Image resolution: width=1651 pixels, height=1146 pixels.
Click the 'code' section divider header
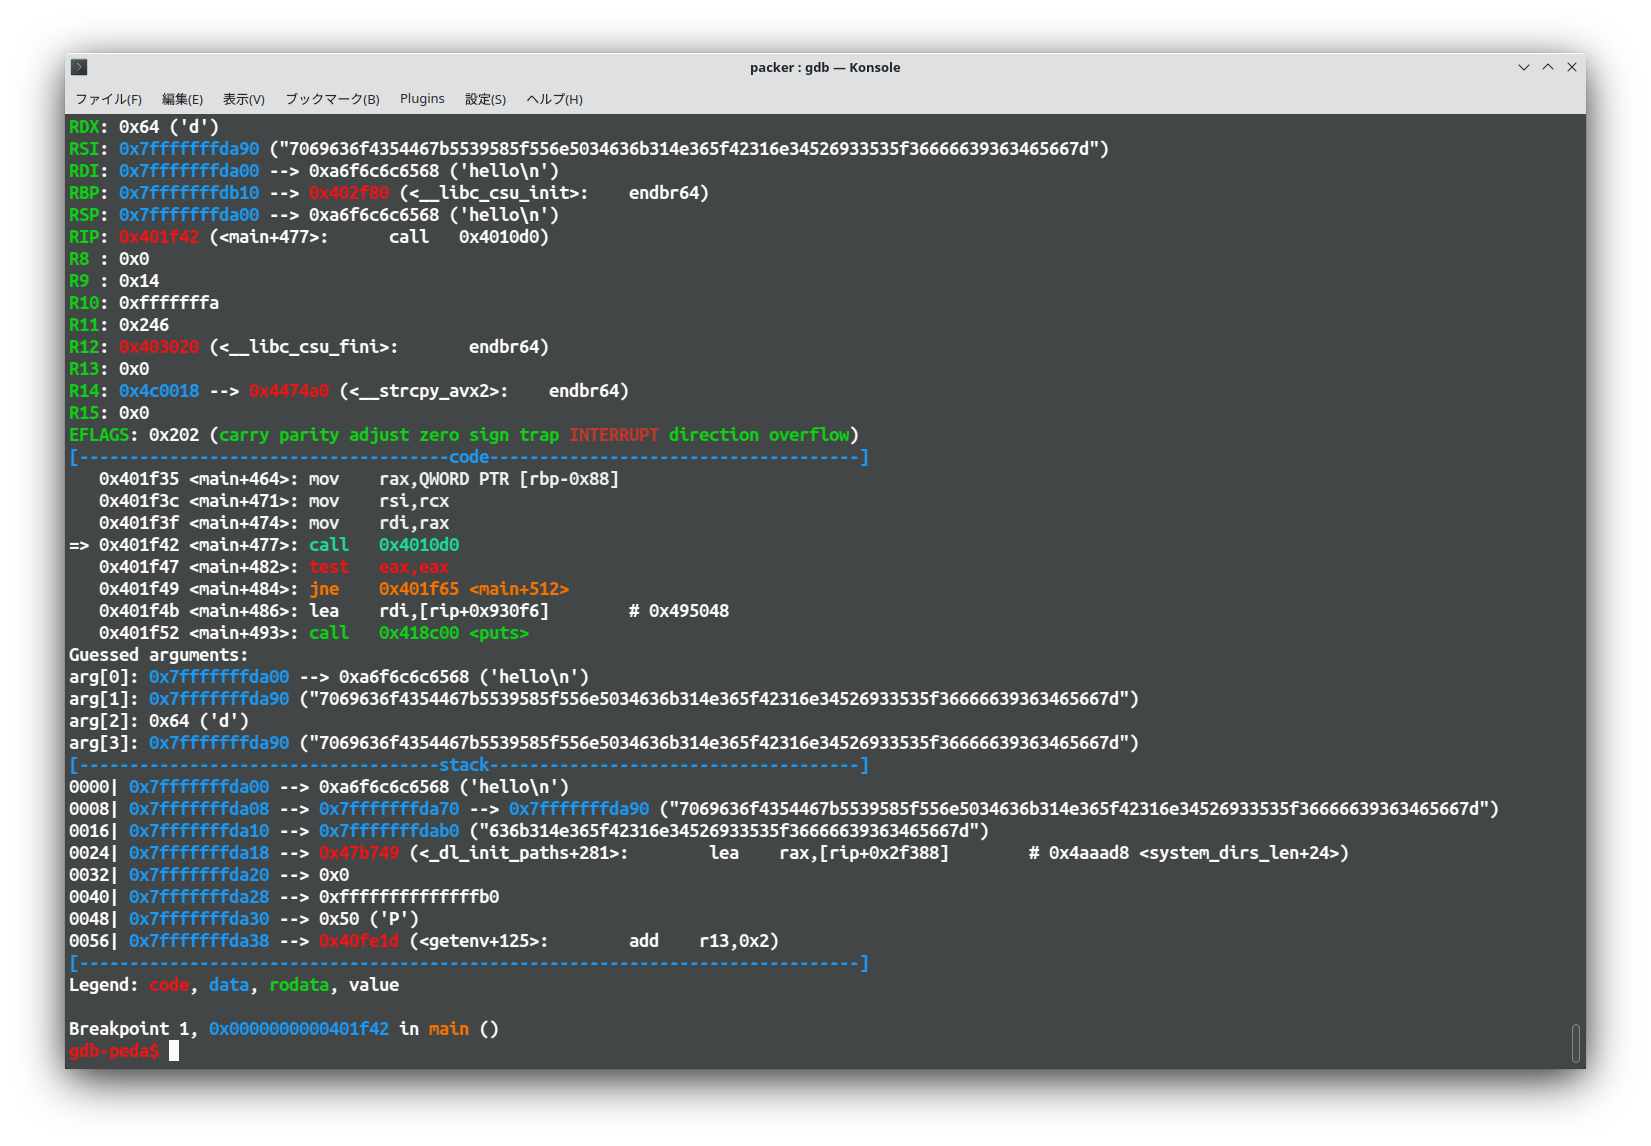468,457
